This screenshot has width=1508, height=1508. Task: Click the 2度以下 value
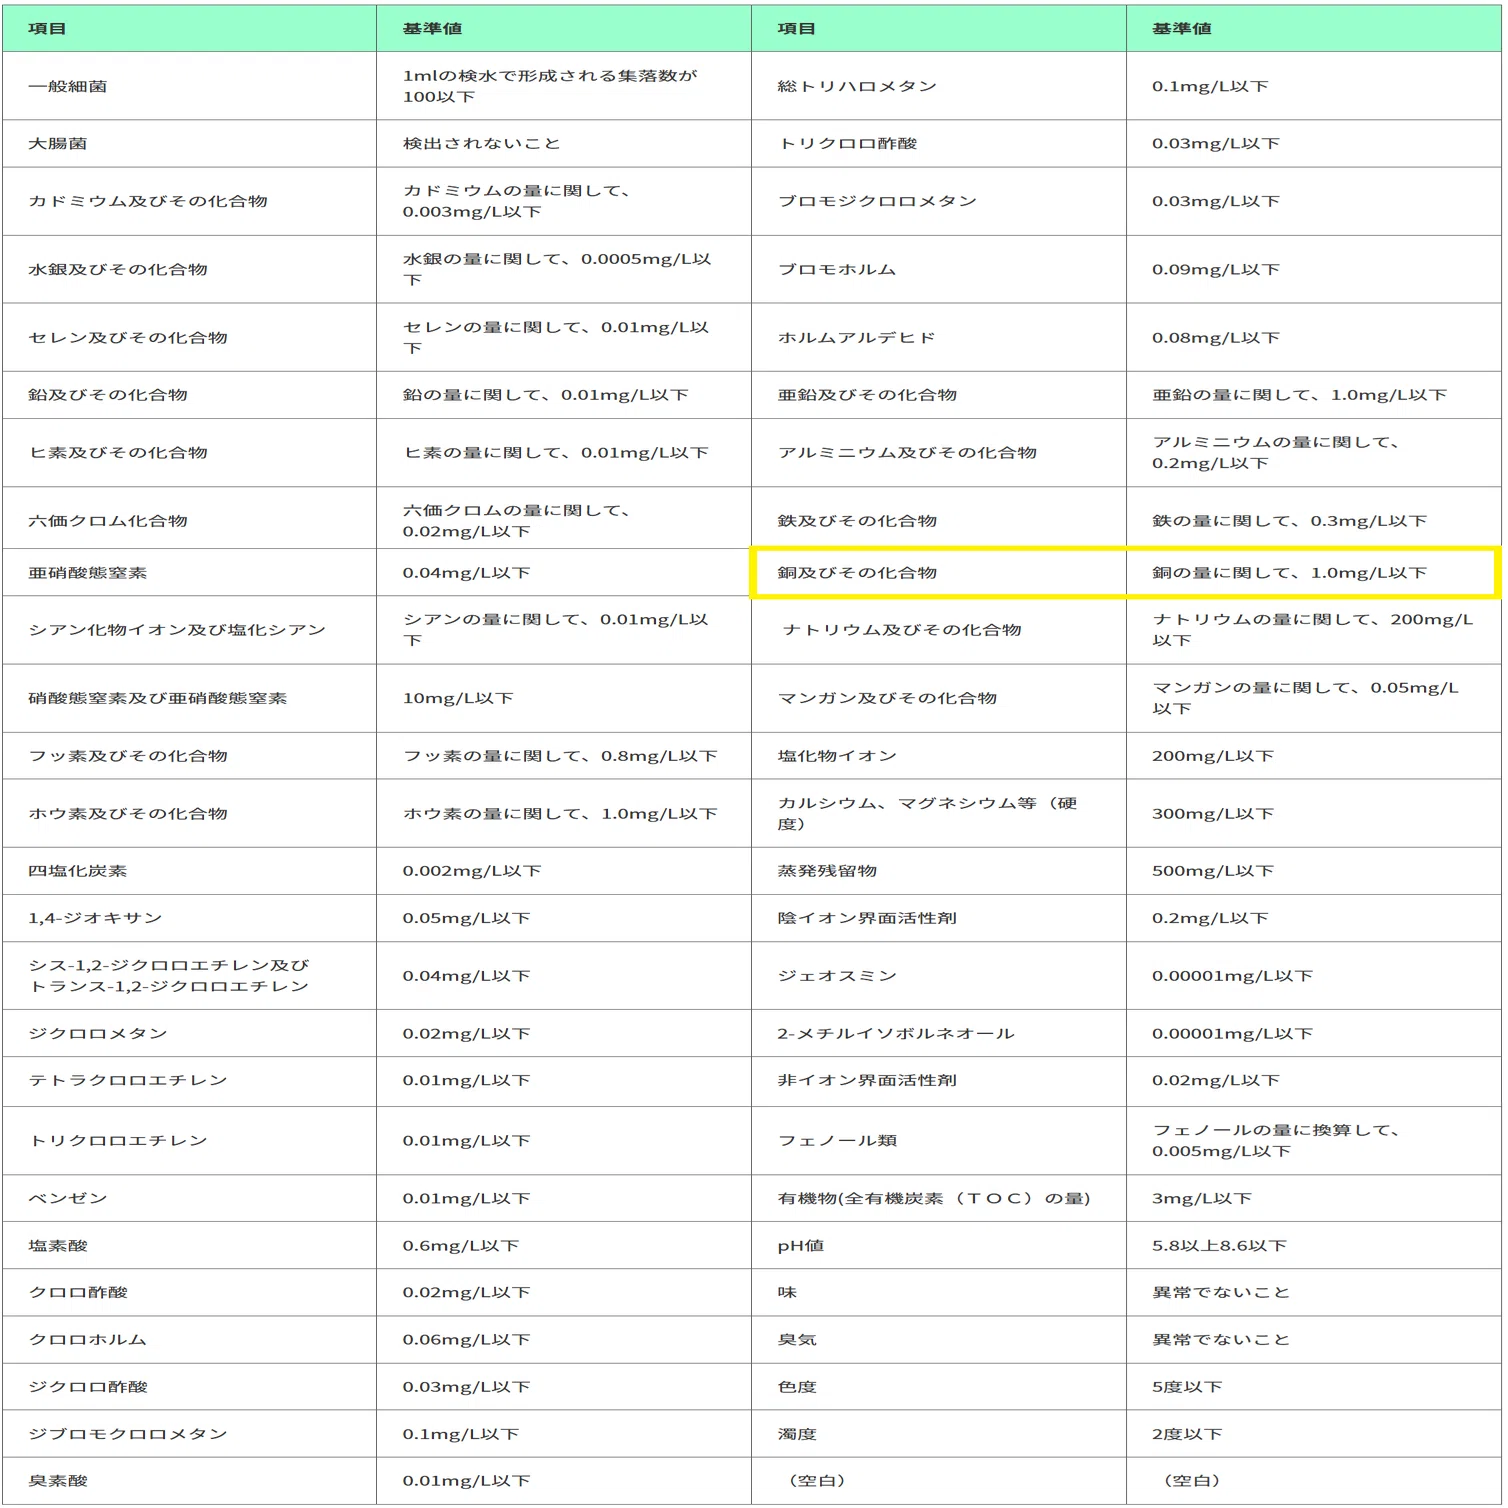click(1187, 1434)
